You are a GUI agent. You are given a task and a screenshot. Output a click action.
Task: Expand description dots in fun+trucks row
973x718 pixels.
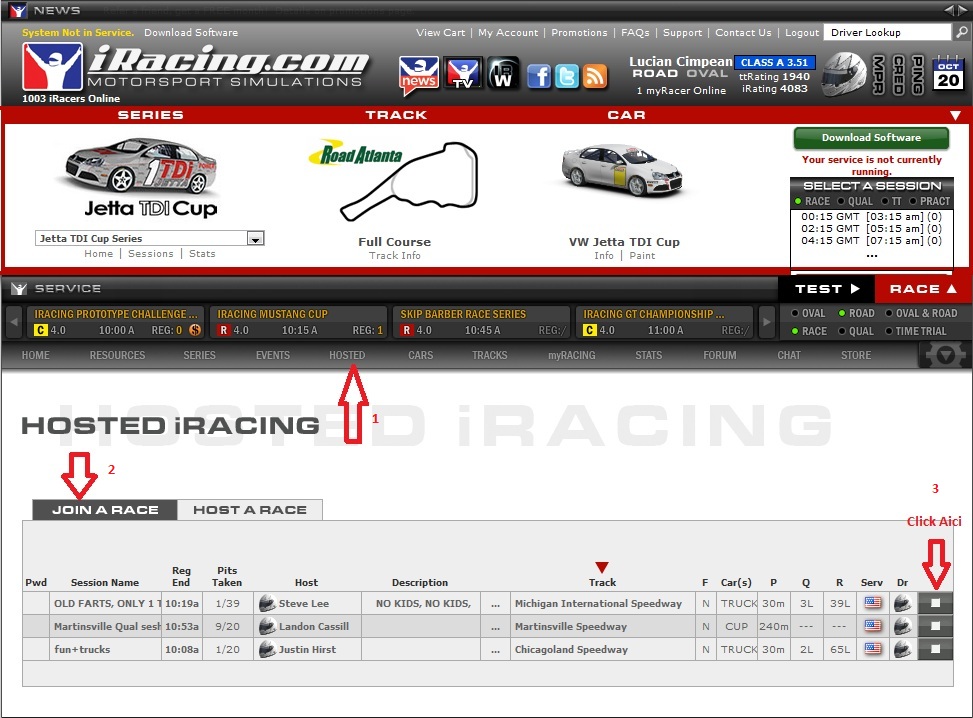495,650
